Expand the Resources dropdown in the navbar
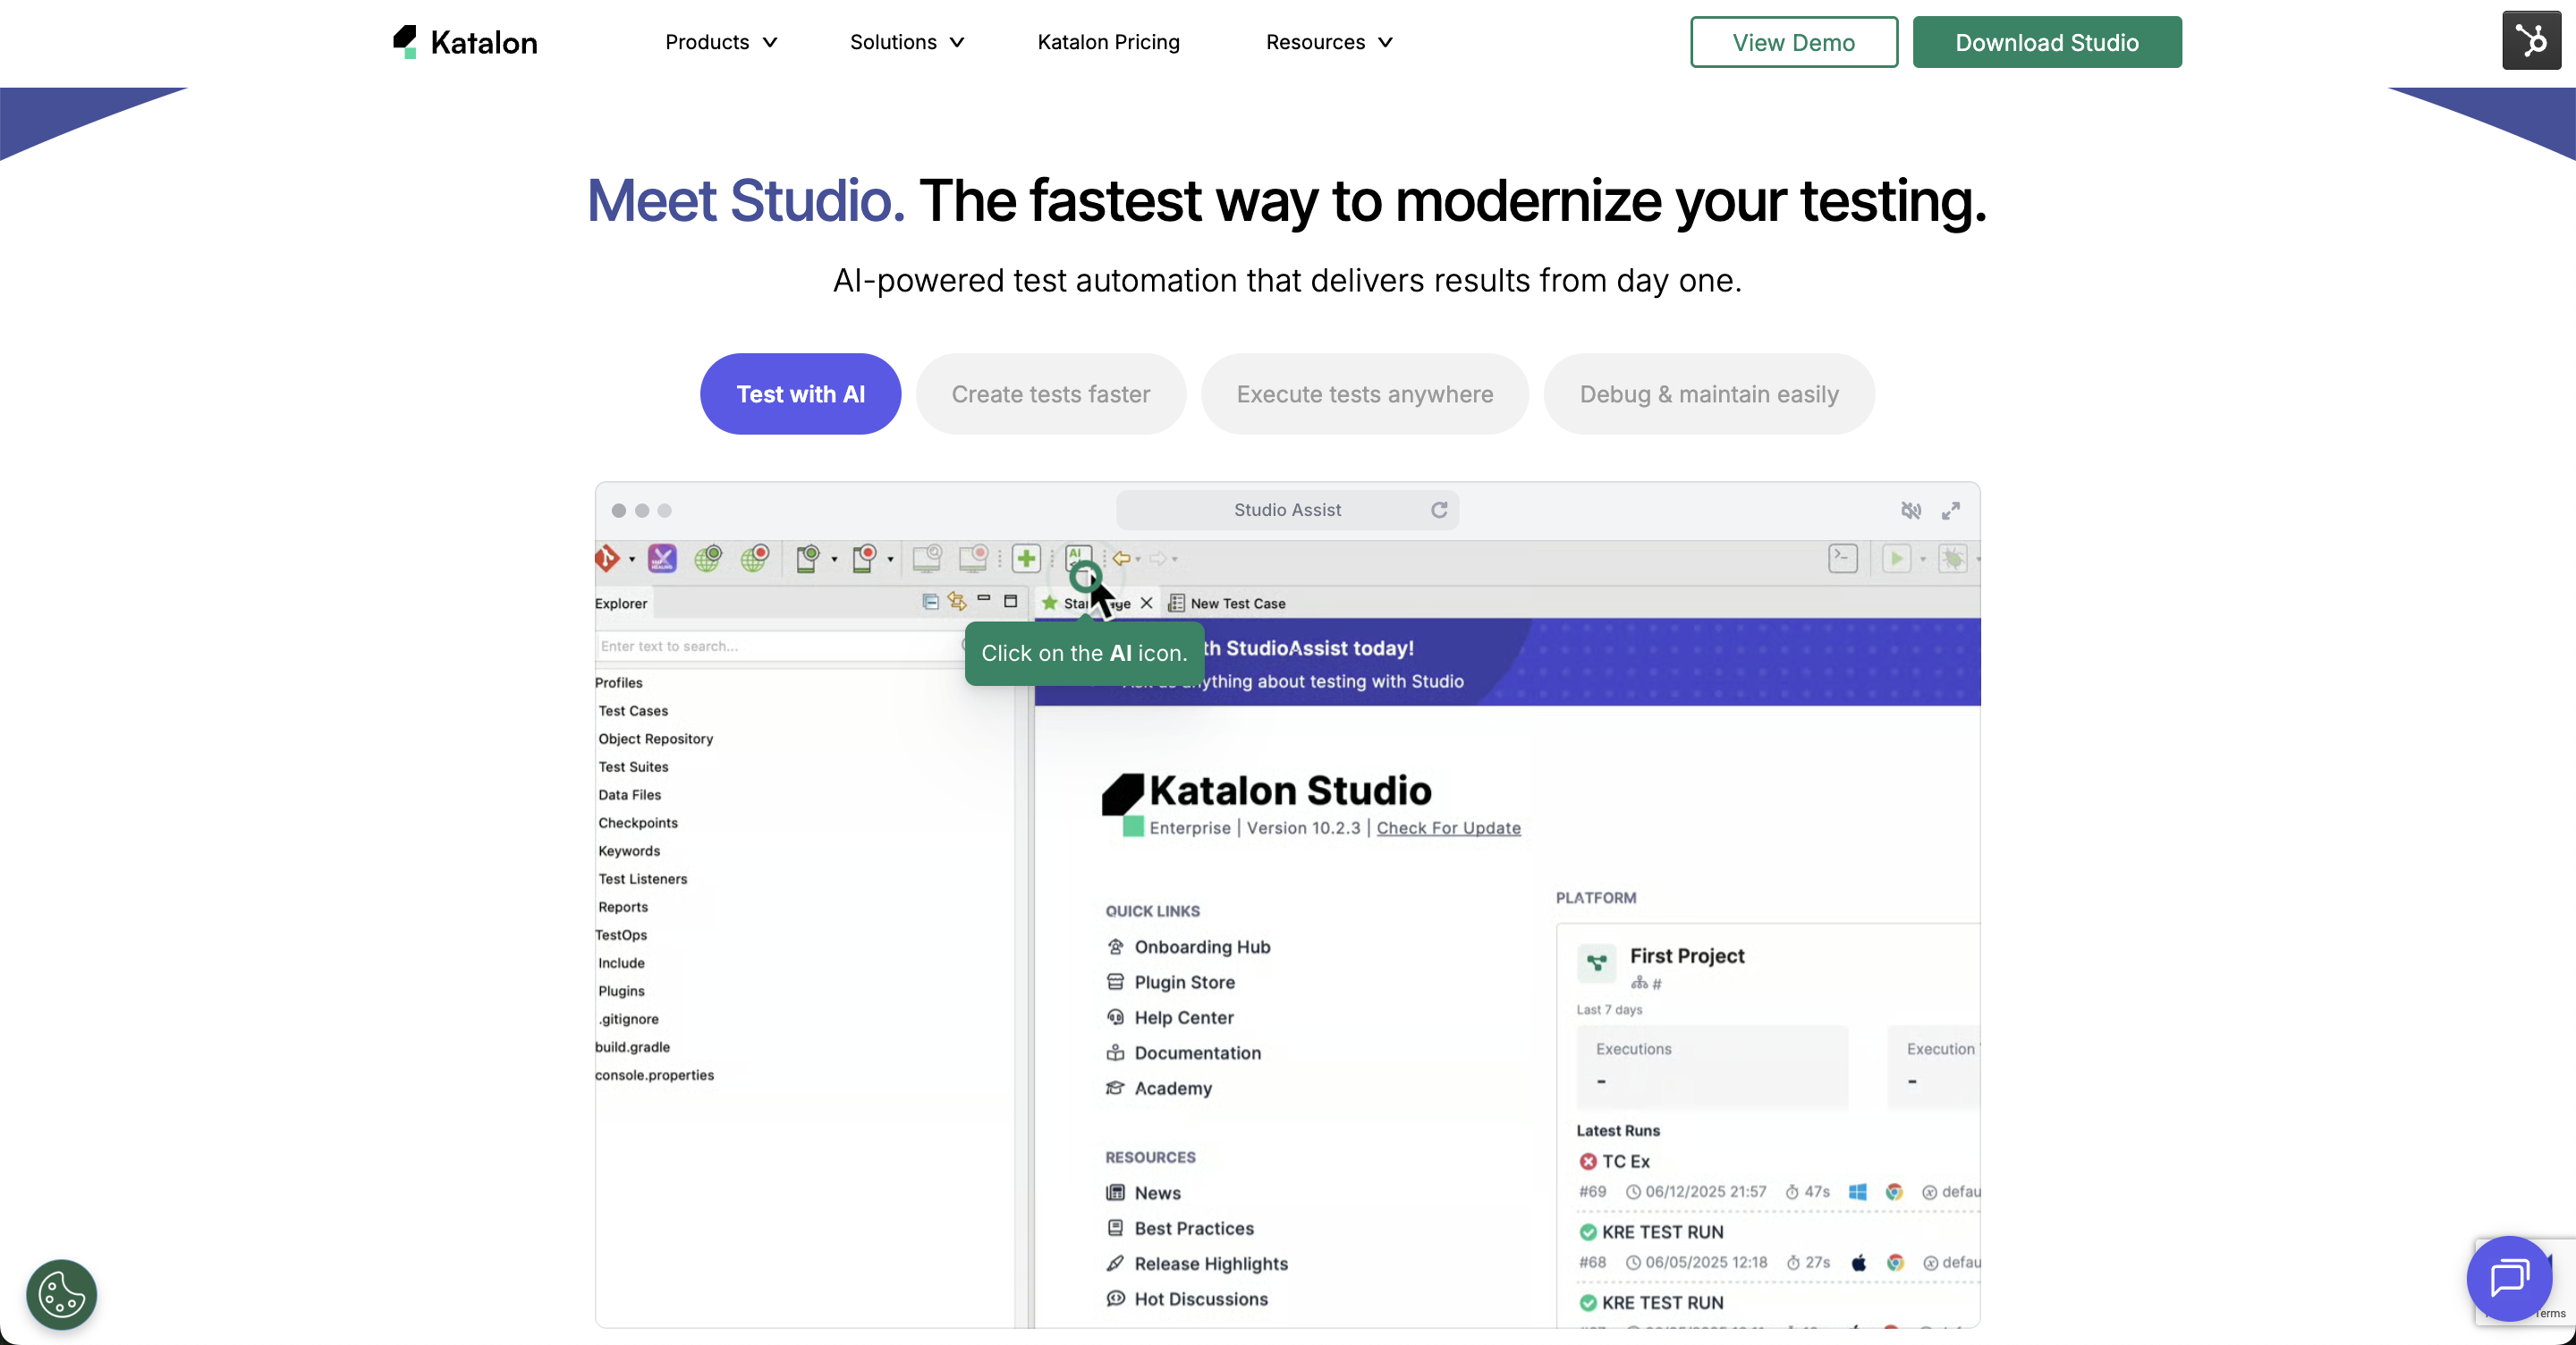The height and width of the screenshot is (1345, 2576). tap(1328, 42)
